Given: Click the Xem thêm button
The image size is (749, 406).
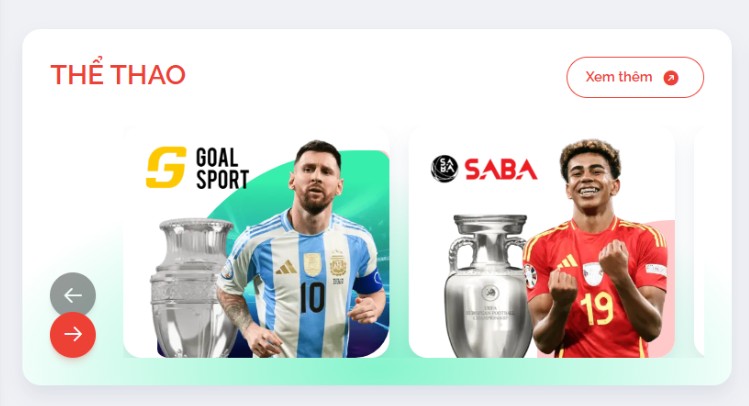Looking at the screenshot, I should pyautogui.click(x=635, y=77).
